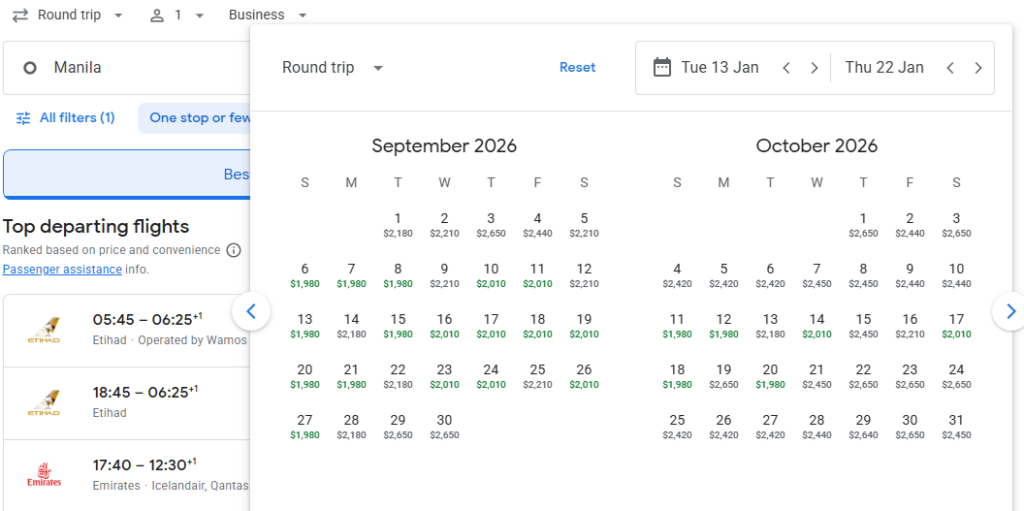Pick October 26 priced $2,420
The height and width of the screenshot is (511, 1024).
(x=724, y=426)
